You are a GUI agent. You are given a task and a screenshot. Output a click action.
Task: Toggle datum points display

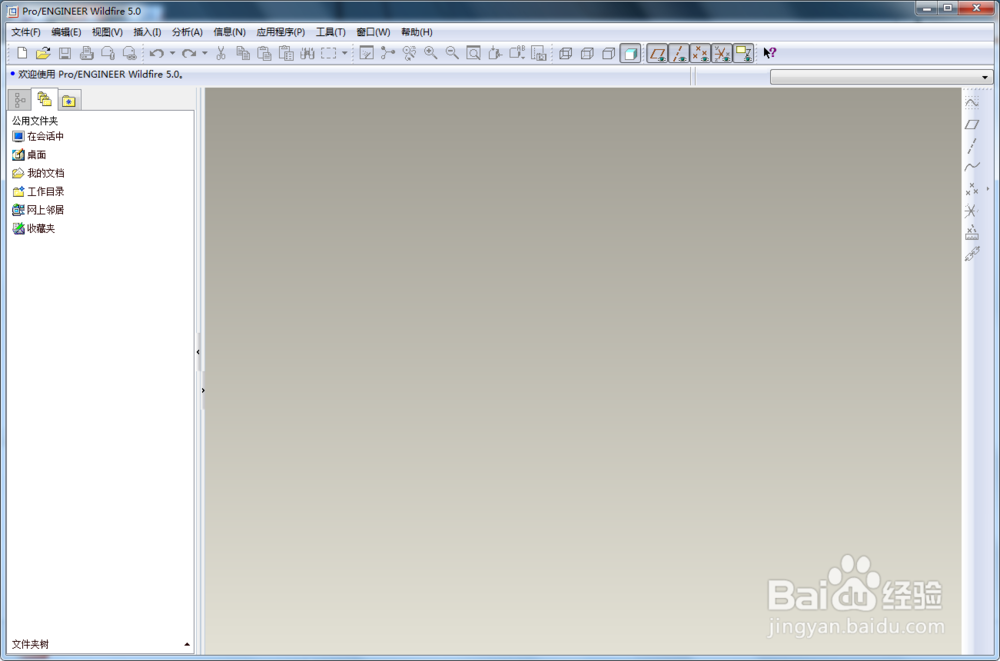[x=700, y=54]
